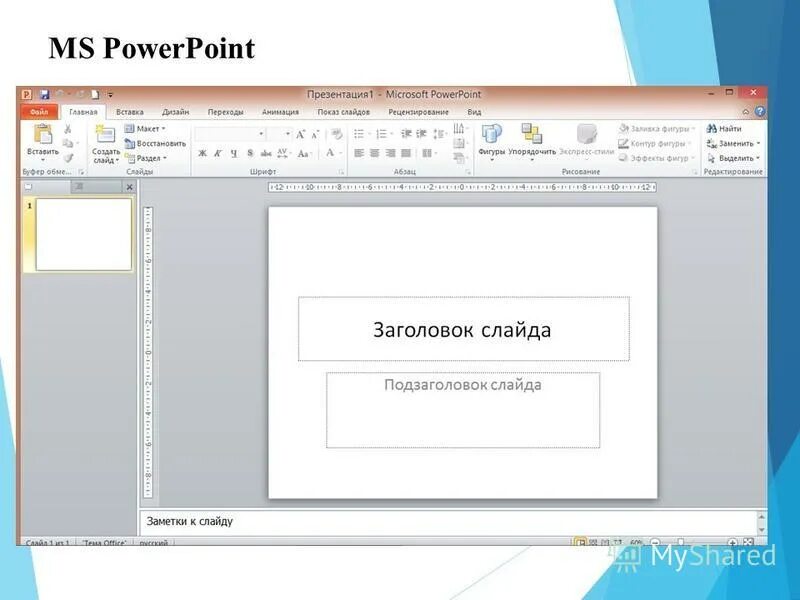This screenshot has height=600, width=800.
Task: Open Раздел (Section) dropdown
Action: click(x=146, y=158)
